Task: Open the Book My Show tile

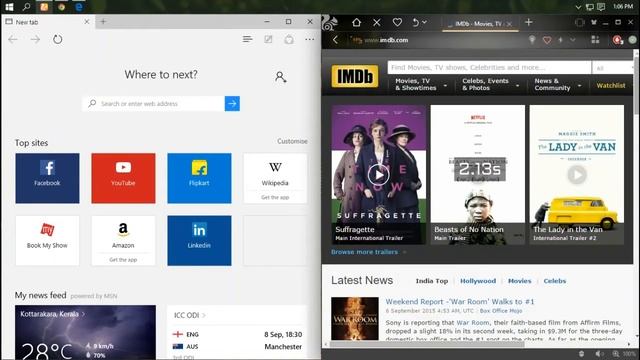Action: point(47,241)
